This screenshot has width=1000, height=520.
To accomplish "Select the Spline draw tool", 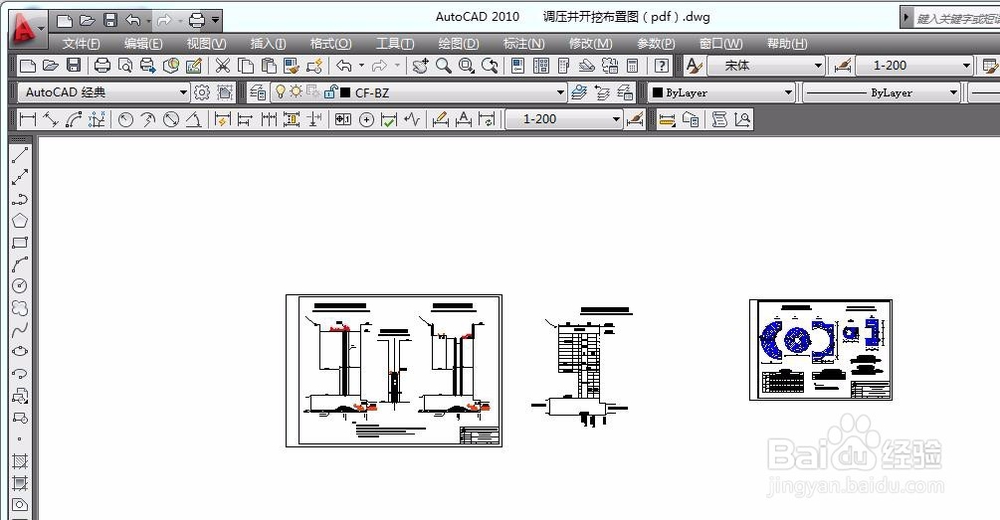I will coord(20,329).
